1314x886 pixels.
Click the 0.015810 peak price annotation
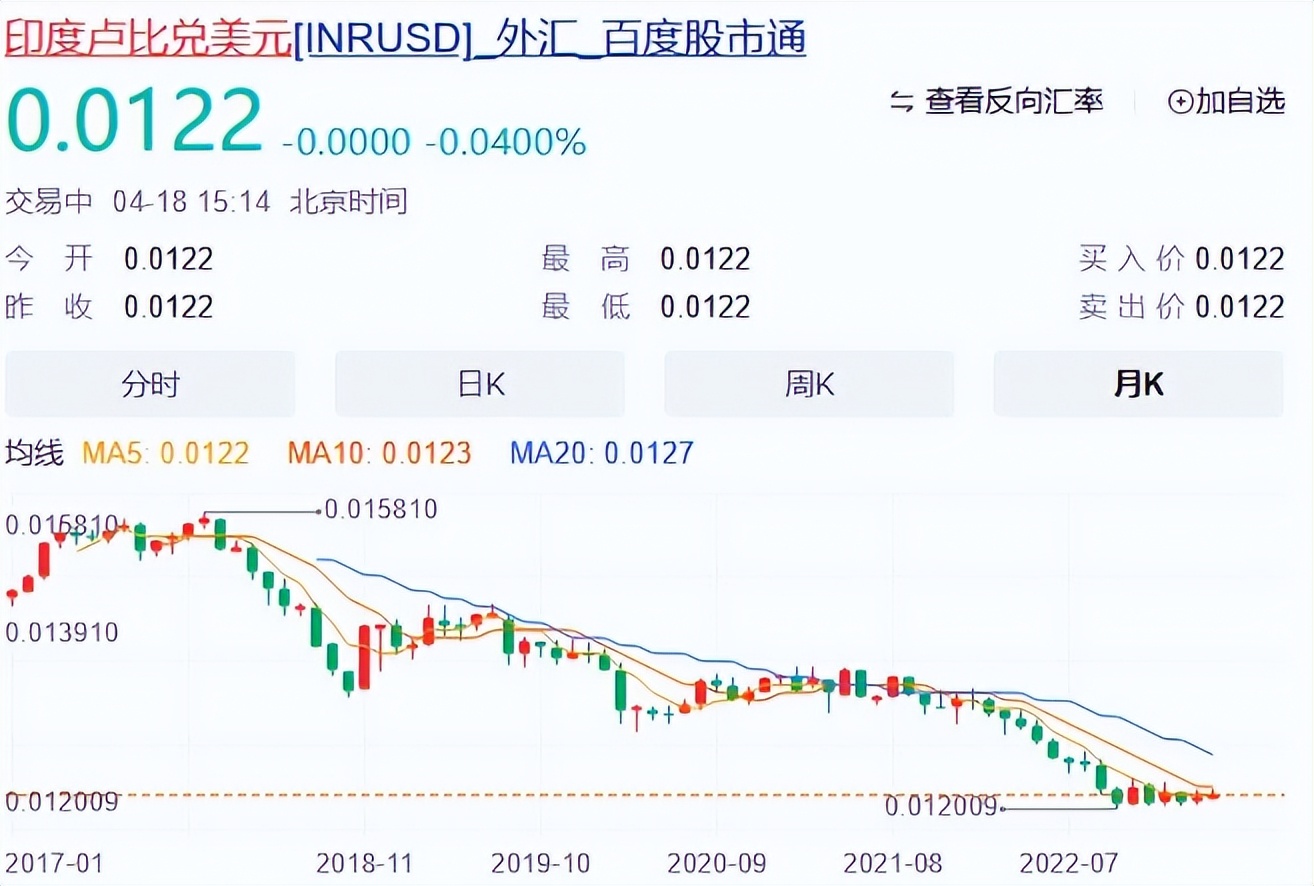click(383, 509)
